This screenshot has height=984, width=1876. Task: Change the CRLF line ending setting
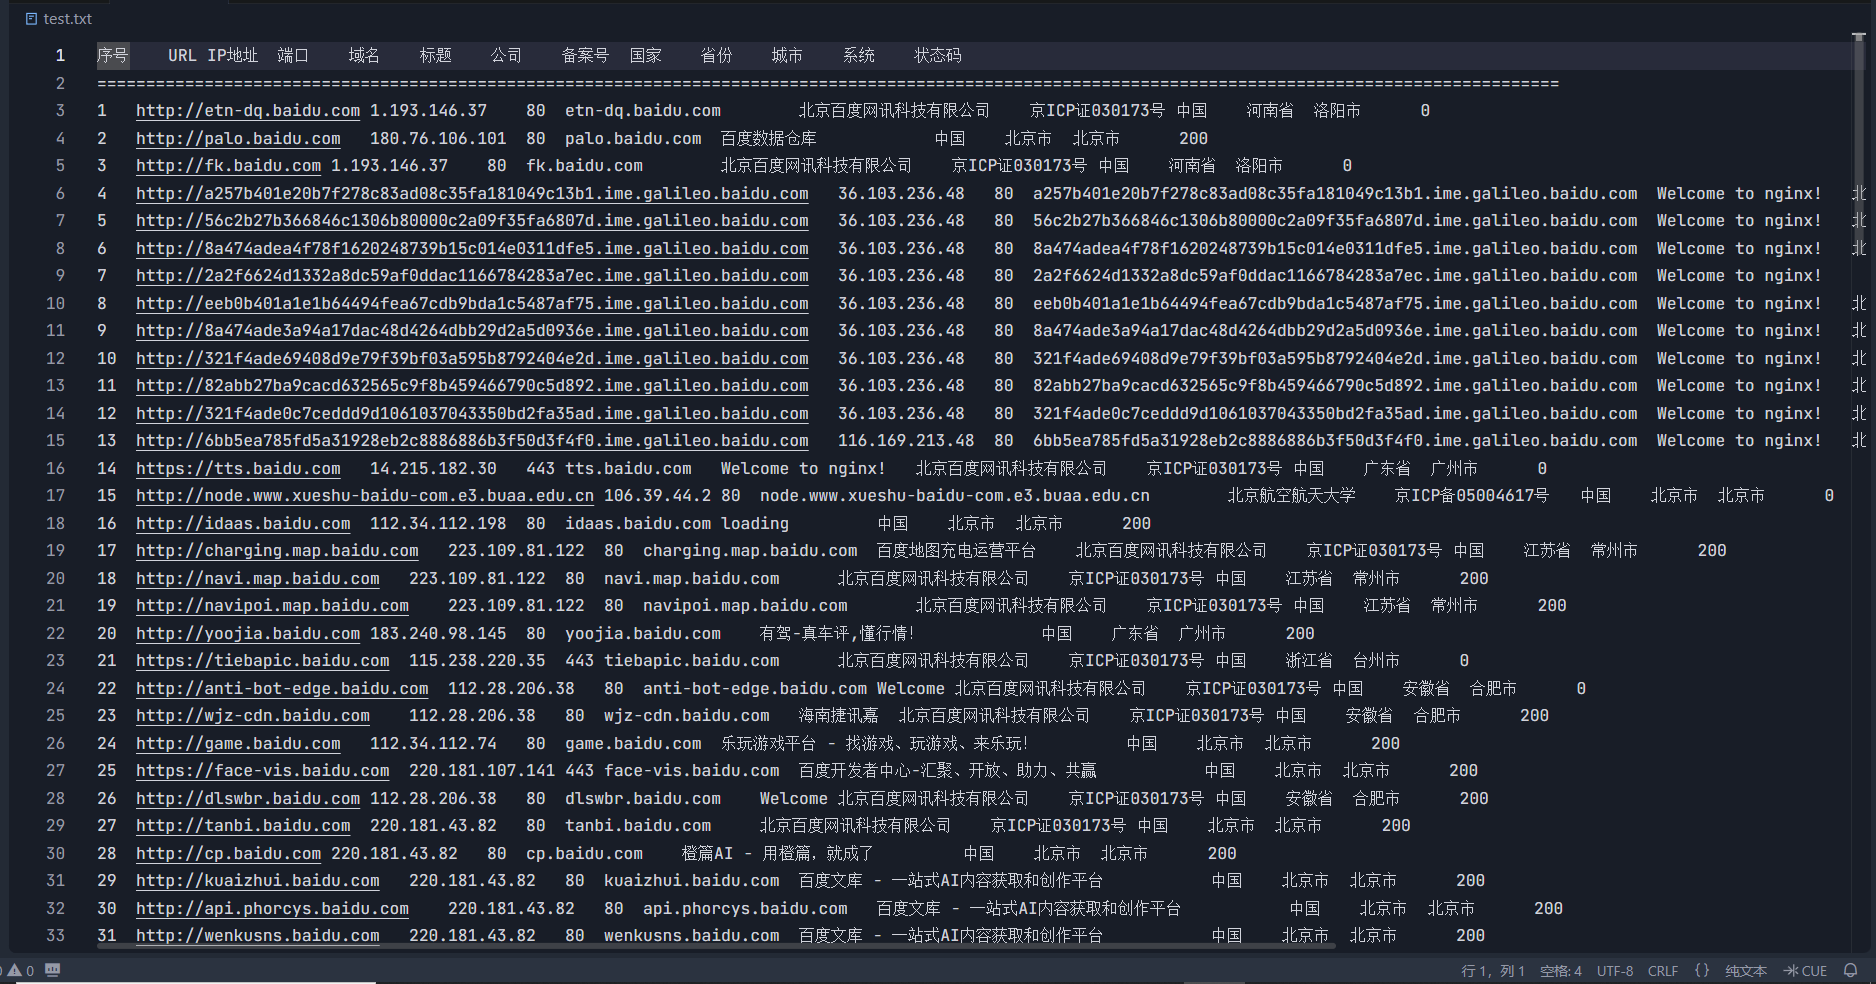pyautogui.click(x=1662, y=970)
